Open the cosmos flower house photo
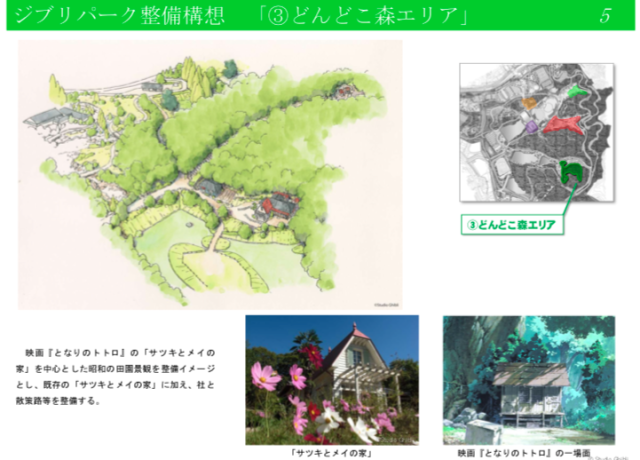This screenshot has width=640, height=460. point(332,380)
